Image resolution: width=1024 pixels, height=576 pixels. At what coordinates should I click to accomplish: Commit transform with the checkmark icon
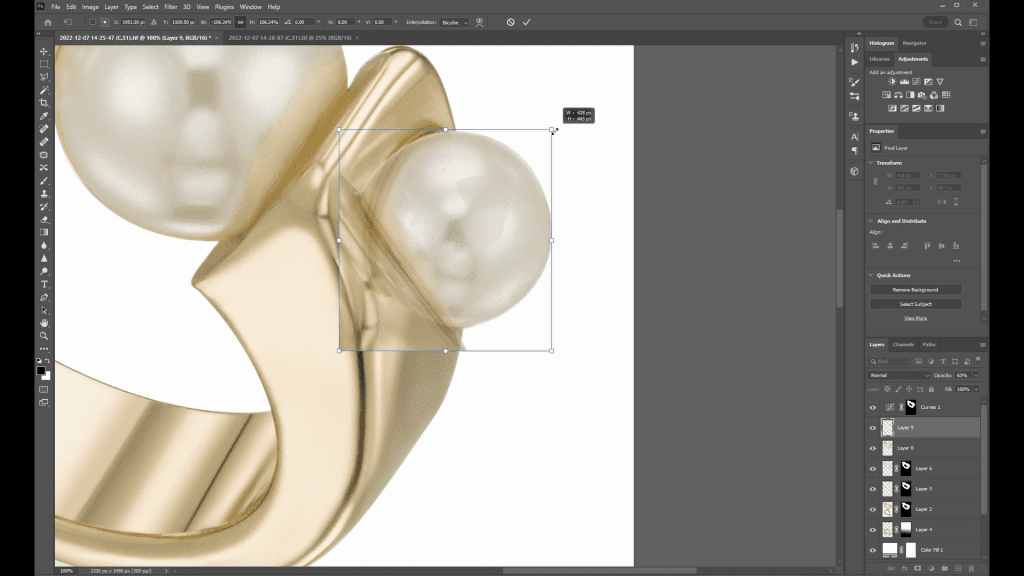[x=526, y=22]
